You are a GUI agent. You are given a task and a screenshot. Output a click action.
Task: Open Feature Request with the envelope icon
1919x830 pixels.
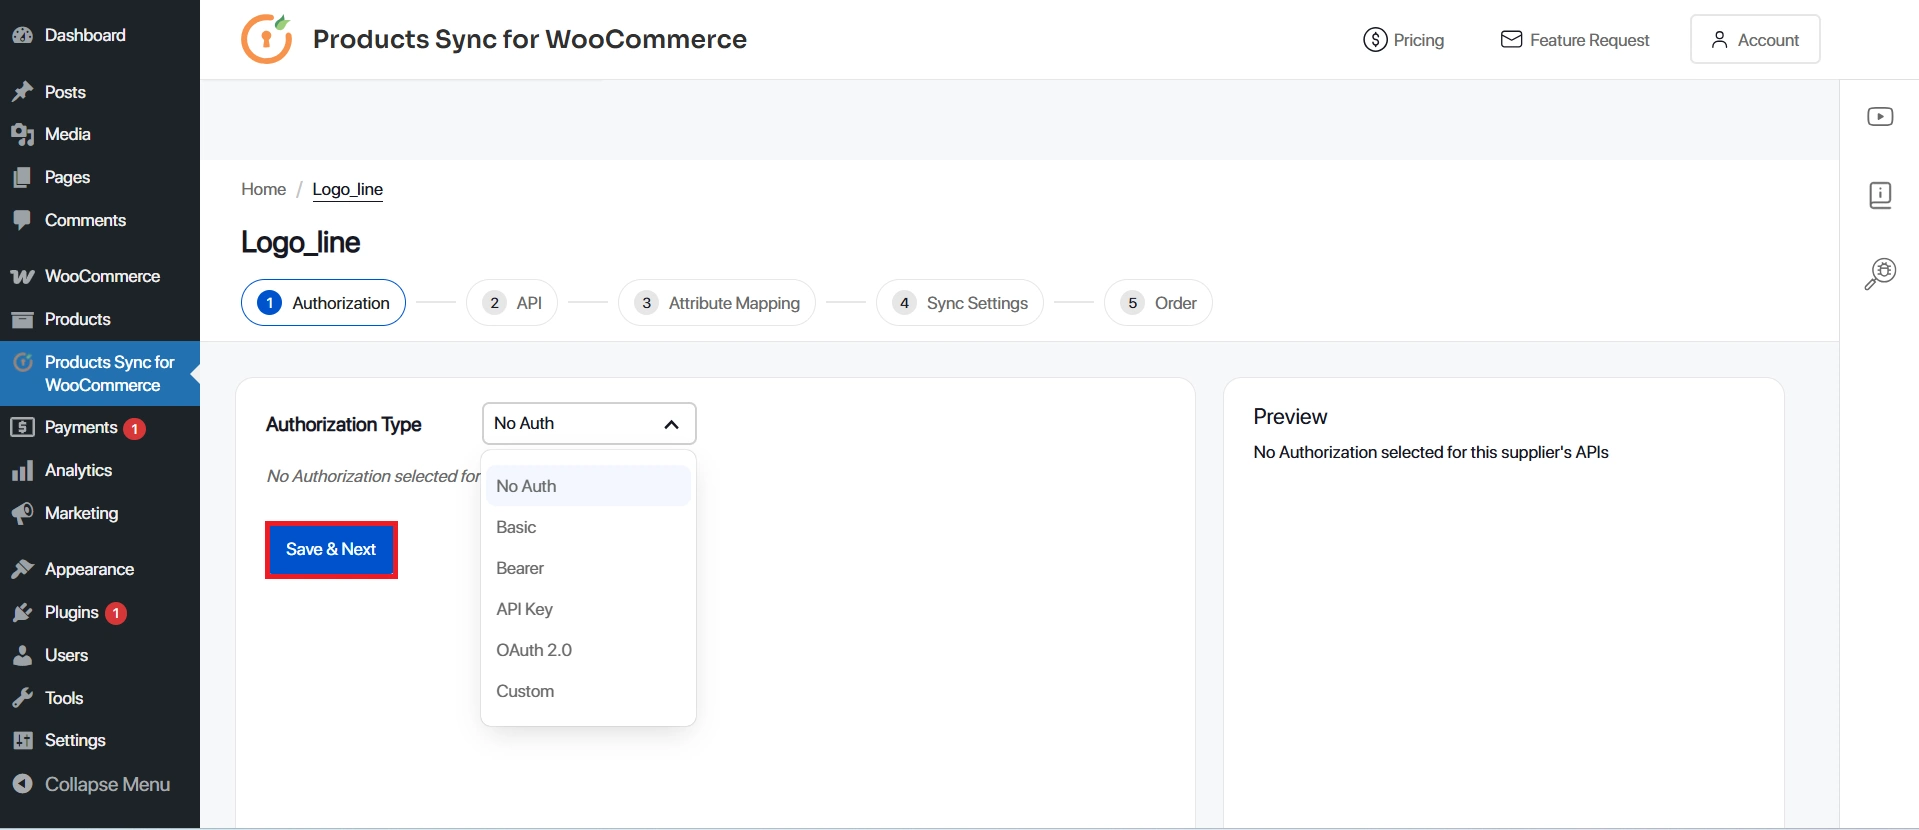click(x=1575, y=40)
